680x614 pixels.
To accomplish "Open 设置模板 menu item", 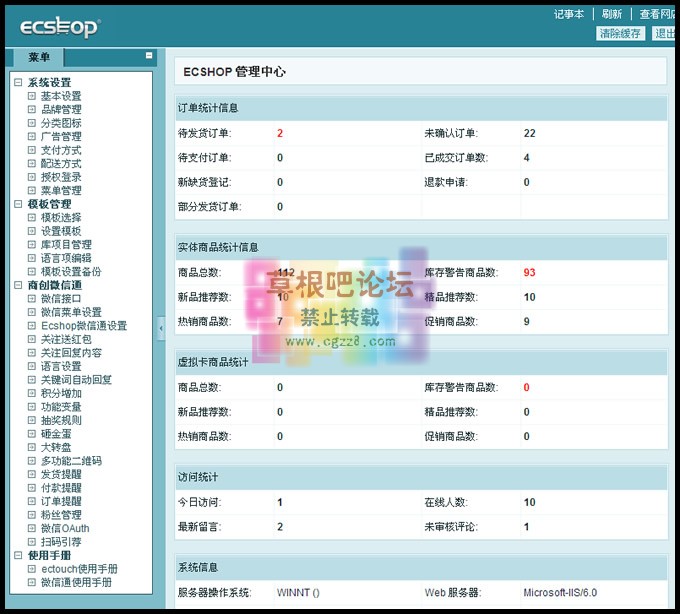I will 61,231.
